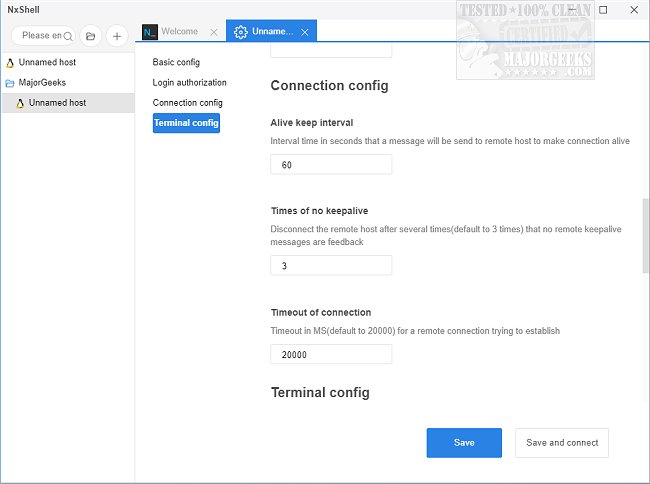Click the Alive keep interval input field
Viewport: 650px width, 484px height.
coord(331,165)
